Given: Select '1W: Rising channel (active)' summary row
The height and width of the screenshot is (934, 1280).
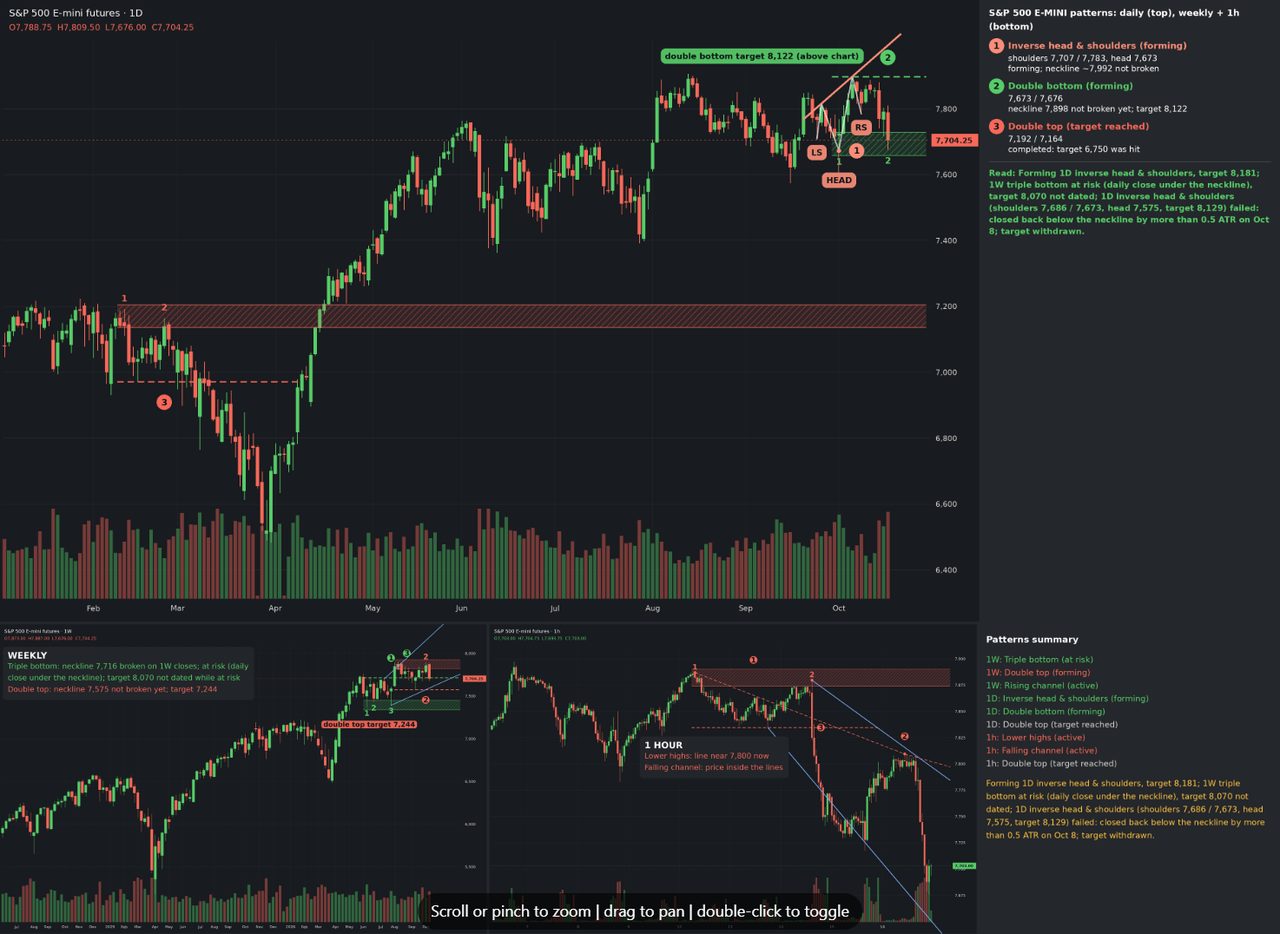Looking at the screenshot, I should [x=1041, y=686].
